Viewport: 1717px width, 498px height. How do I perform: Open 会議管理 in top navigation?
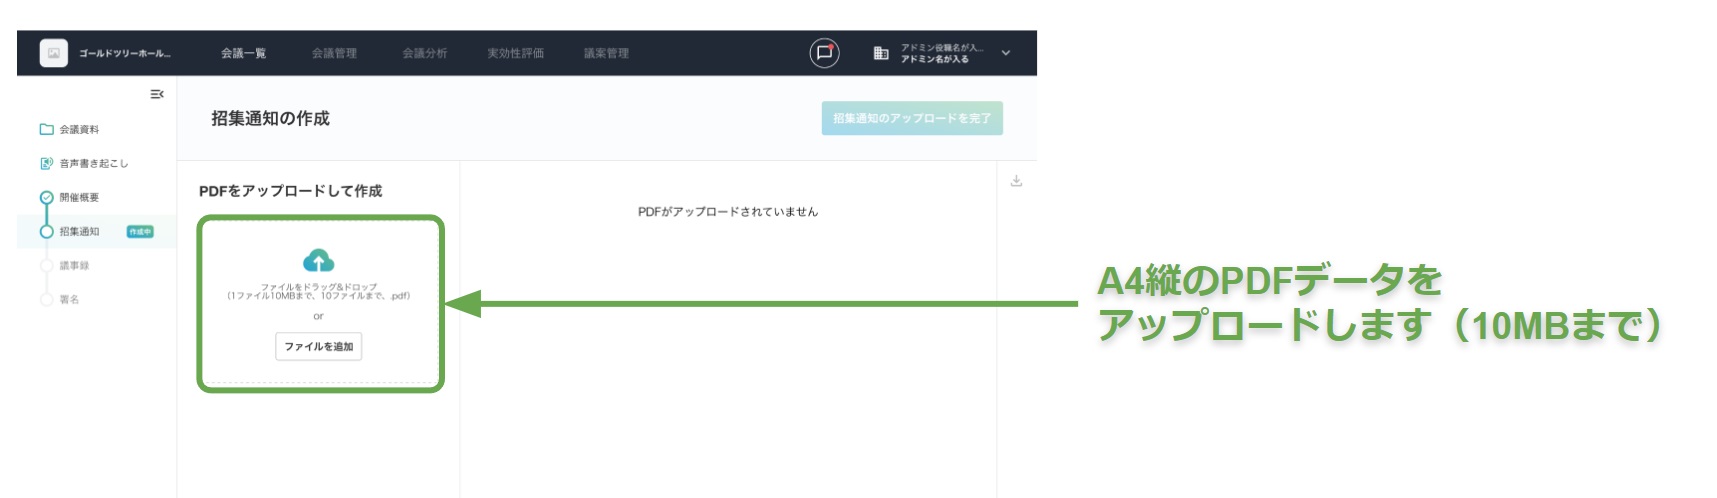334,53
